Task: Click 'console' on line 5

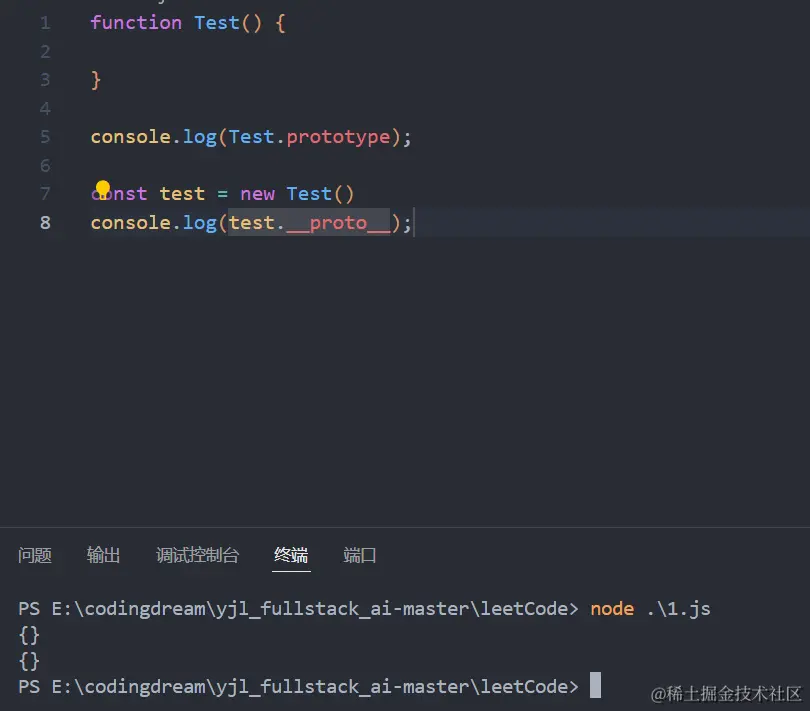Action: click(x=131, y=137)
